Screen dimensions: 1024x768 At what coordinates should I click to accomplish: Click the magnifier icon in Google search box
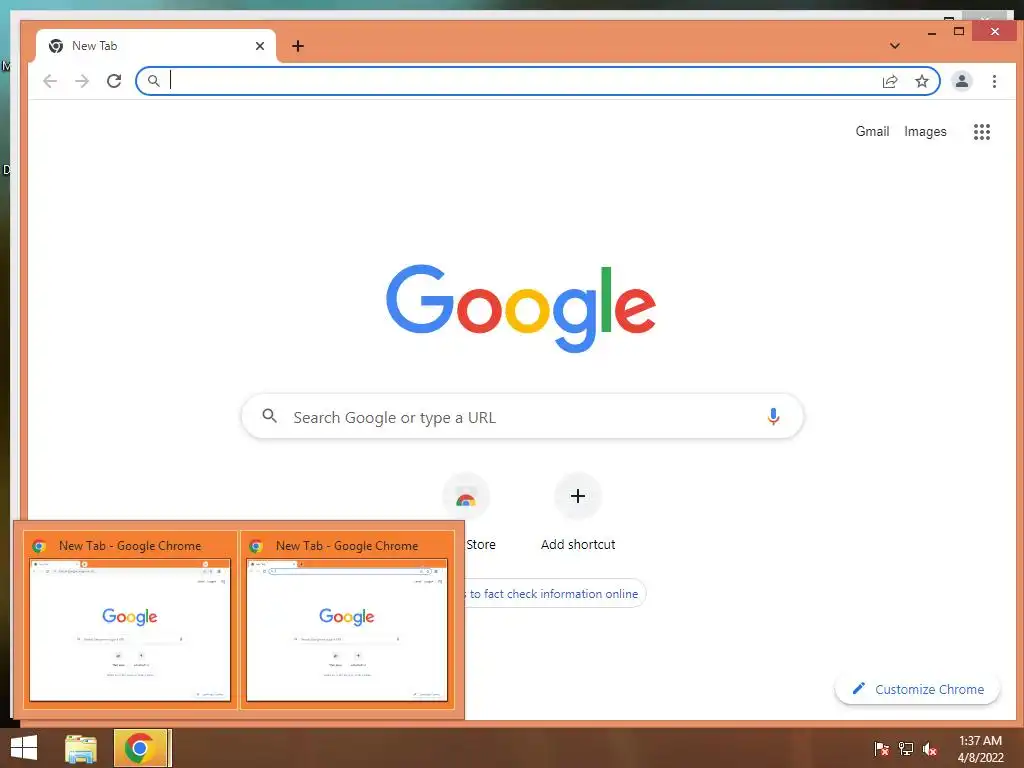tap(269, 415)
